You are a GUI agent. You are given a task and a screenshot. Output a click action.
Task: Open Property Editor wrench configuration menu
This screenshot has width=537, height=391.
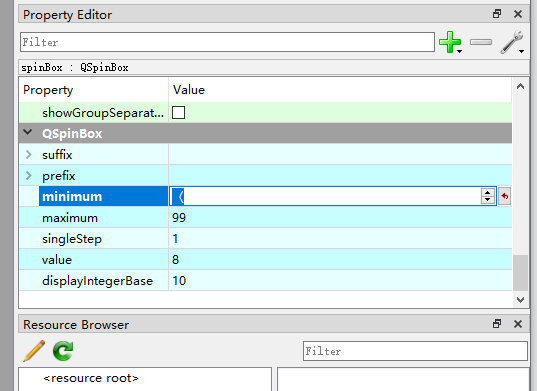(x=512, y=42)
